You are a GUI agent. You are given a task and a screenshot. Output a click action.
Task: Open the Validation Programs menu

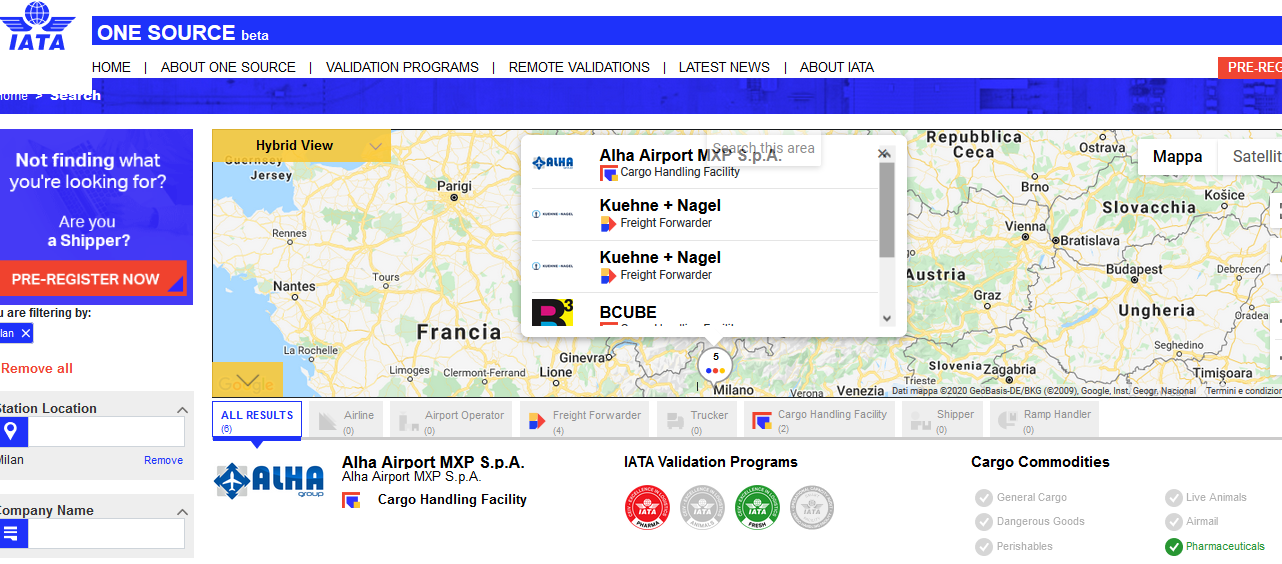402,67
